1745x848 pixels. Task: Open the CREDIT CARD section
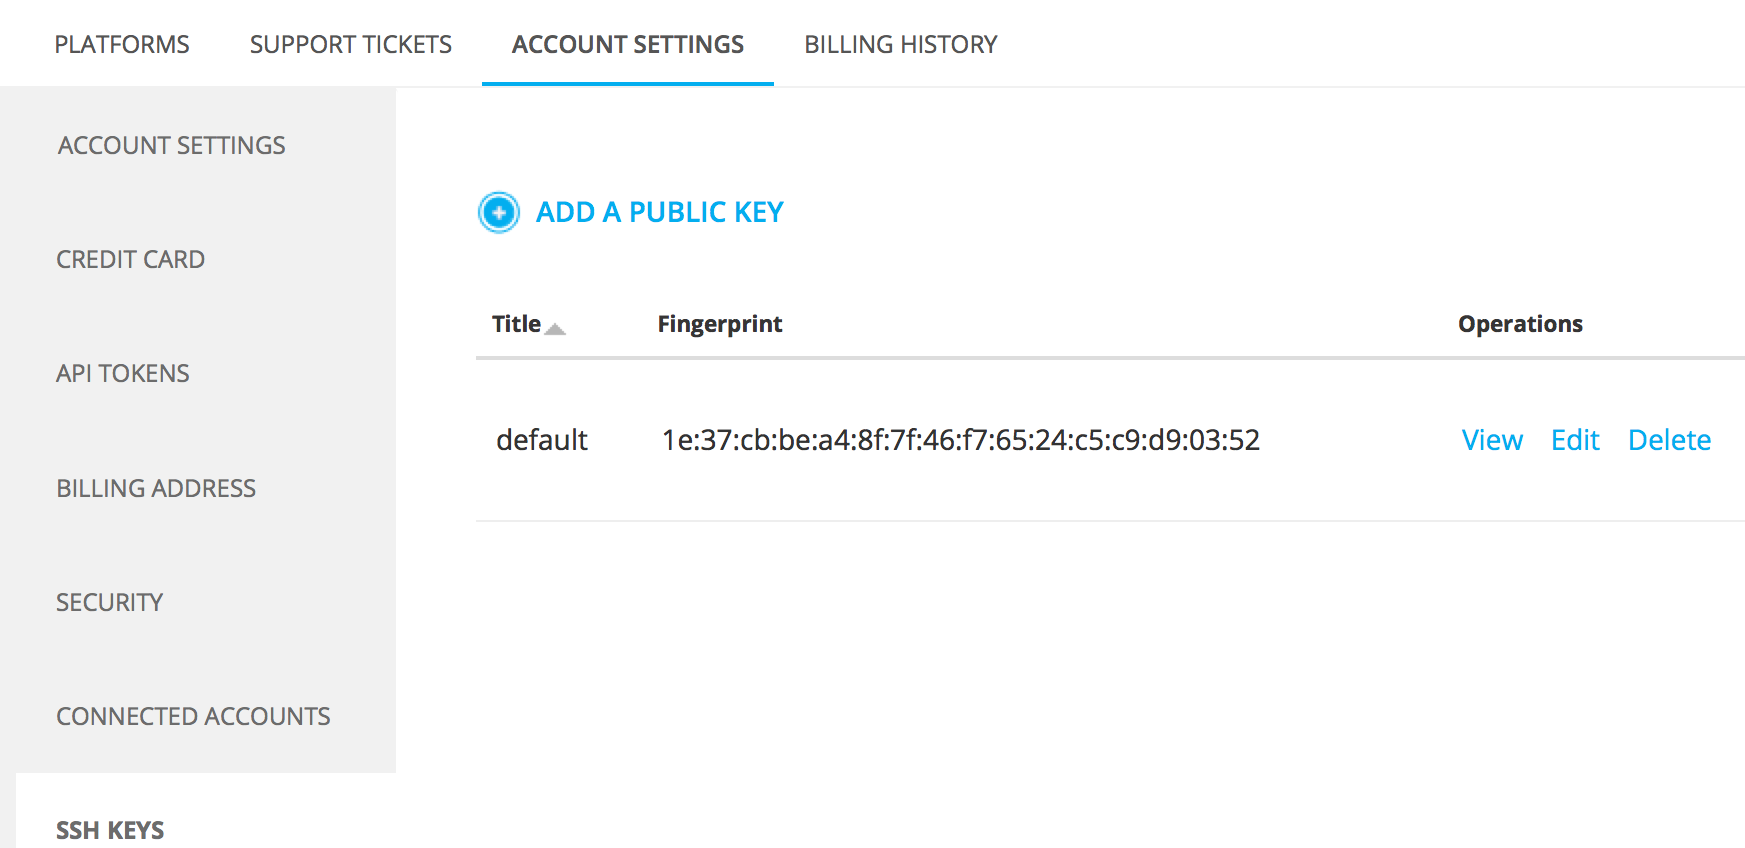[x=130, y=259]
